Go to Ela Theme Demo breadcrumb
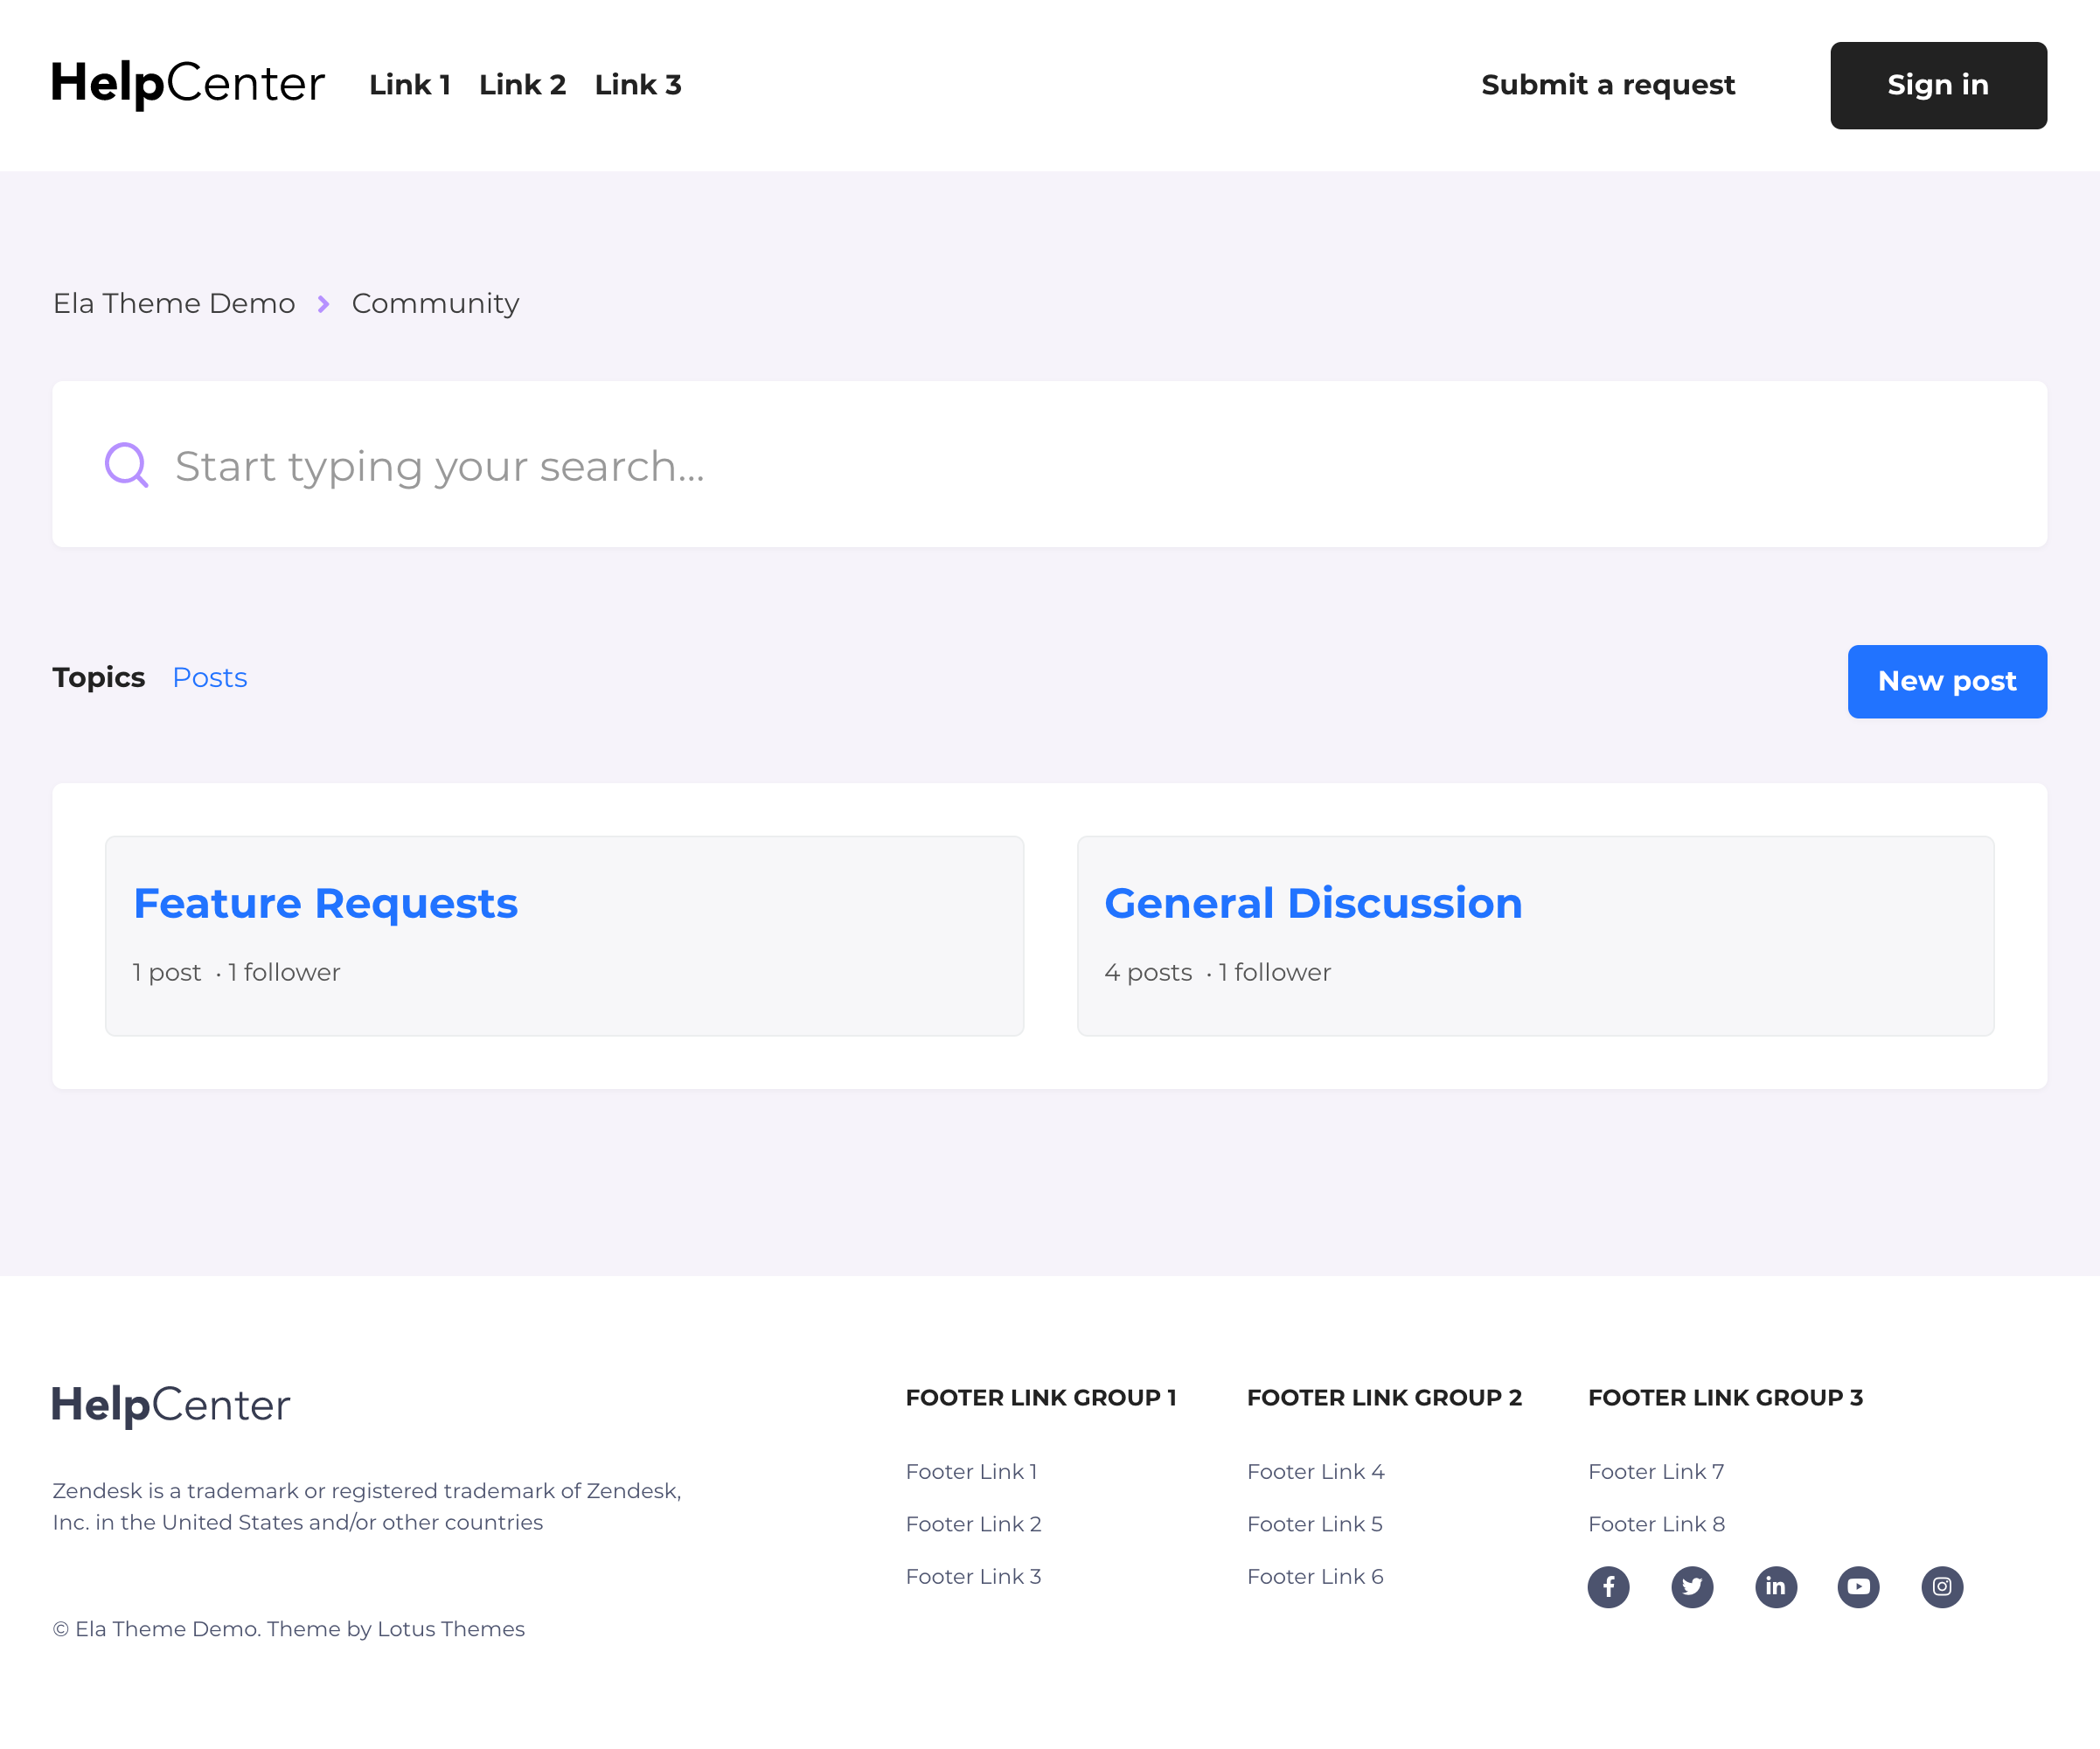2100x1749 pixels. point(174,303)
